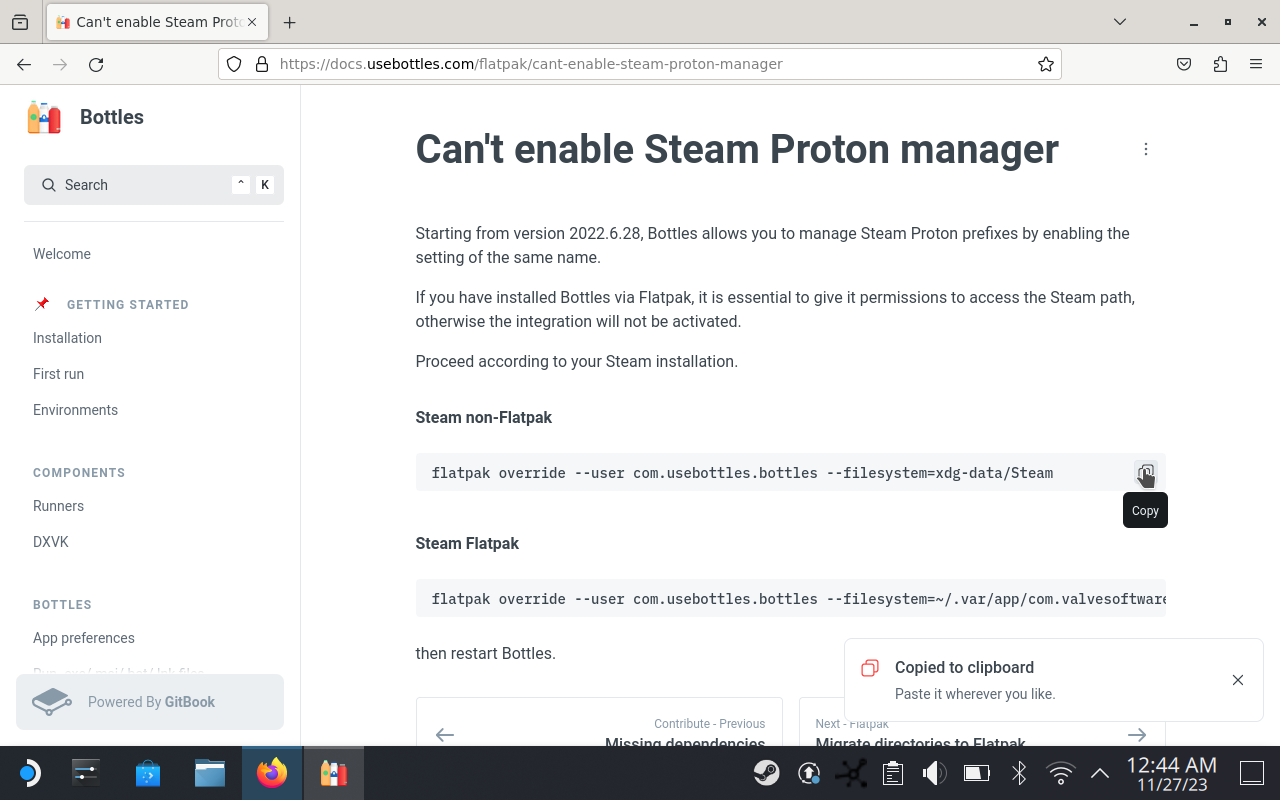Click the system updates tray icon
This screenshot has height=800, width=1280.
point(809,773)
